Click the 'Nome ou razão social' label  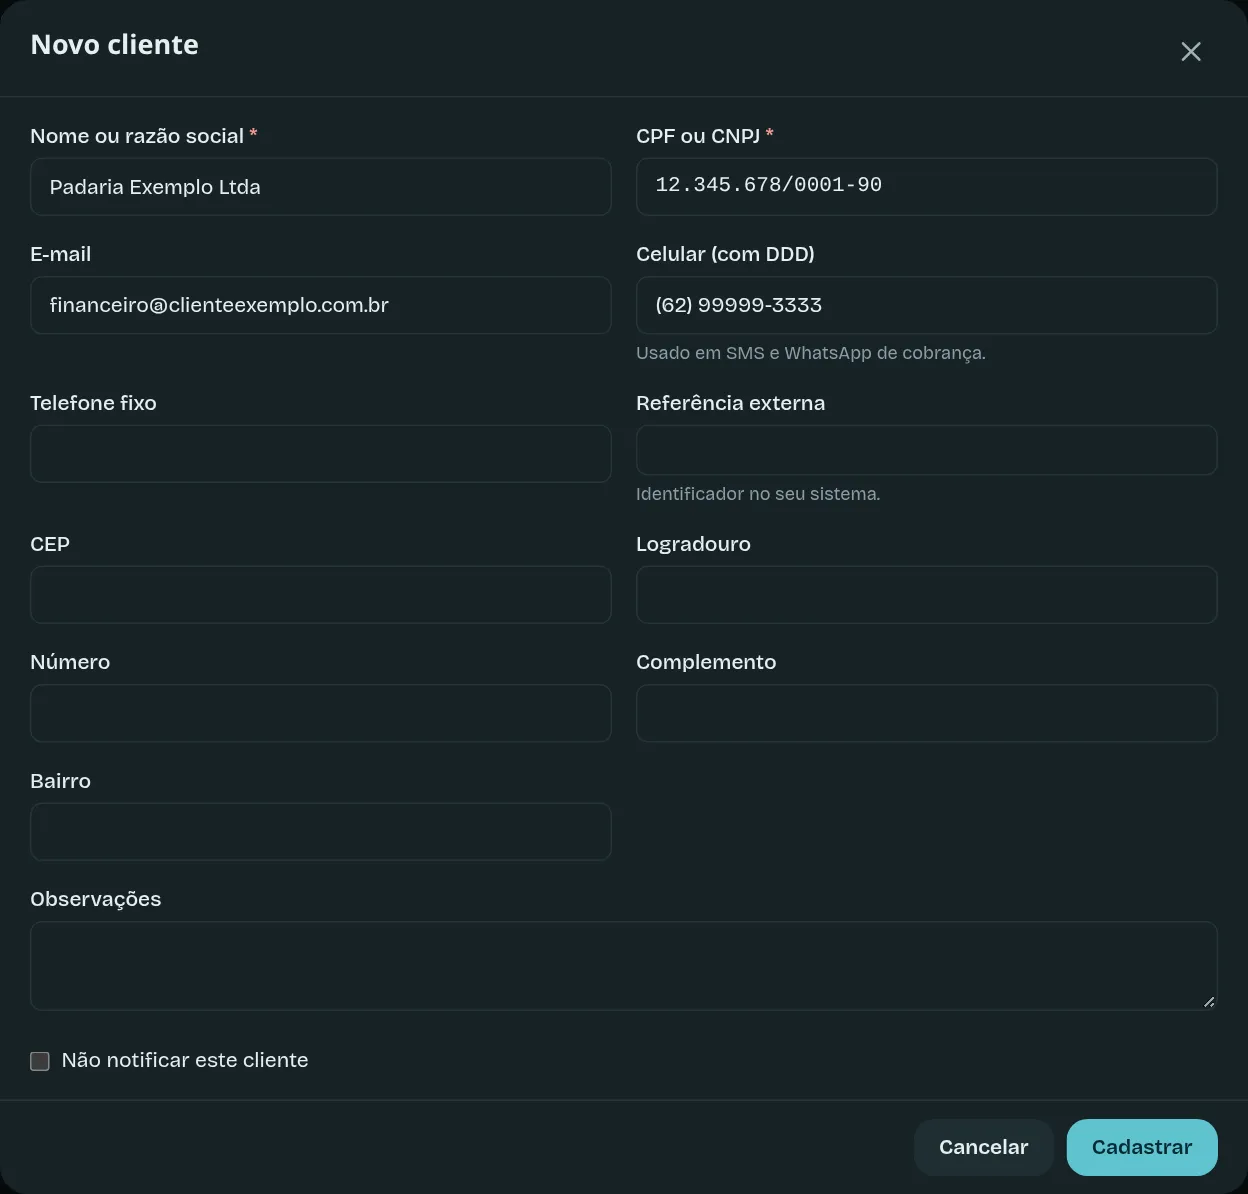click(x=137, y=136)
